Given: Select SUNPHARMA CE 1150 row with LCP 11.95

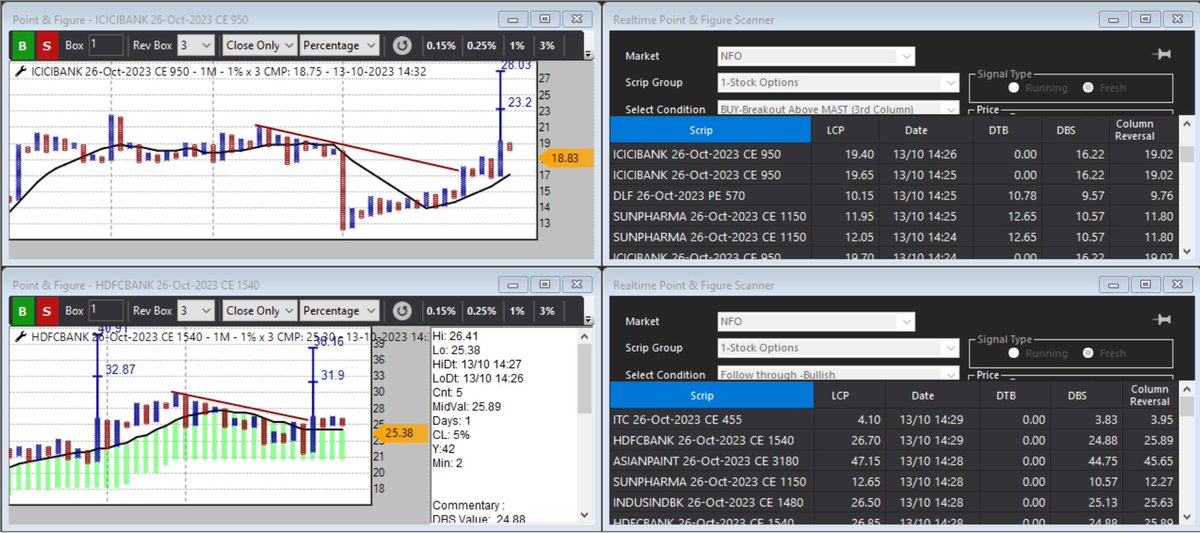Looking at the screenshot, I should point(894,216).
